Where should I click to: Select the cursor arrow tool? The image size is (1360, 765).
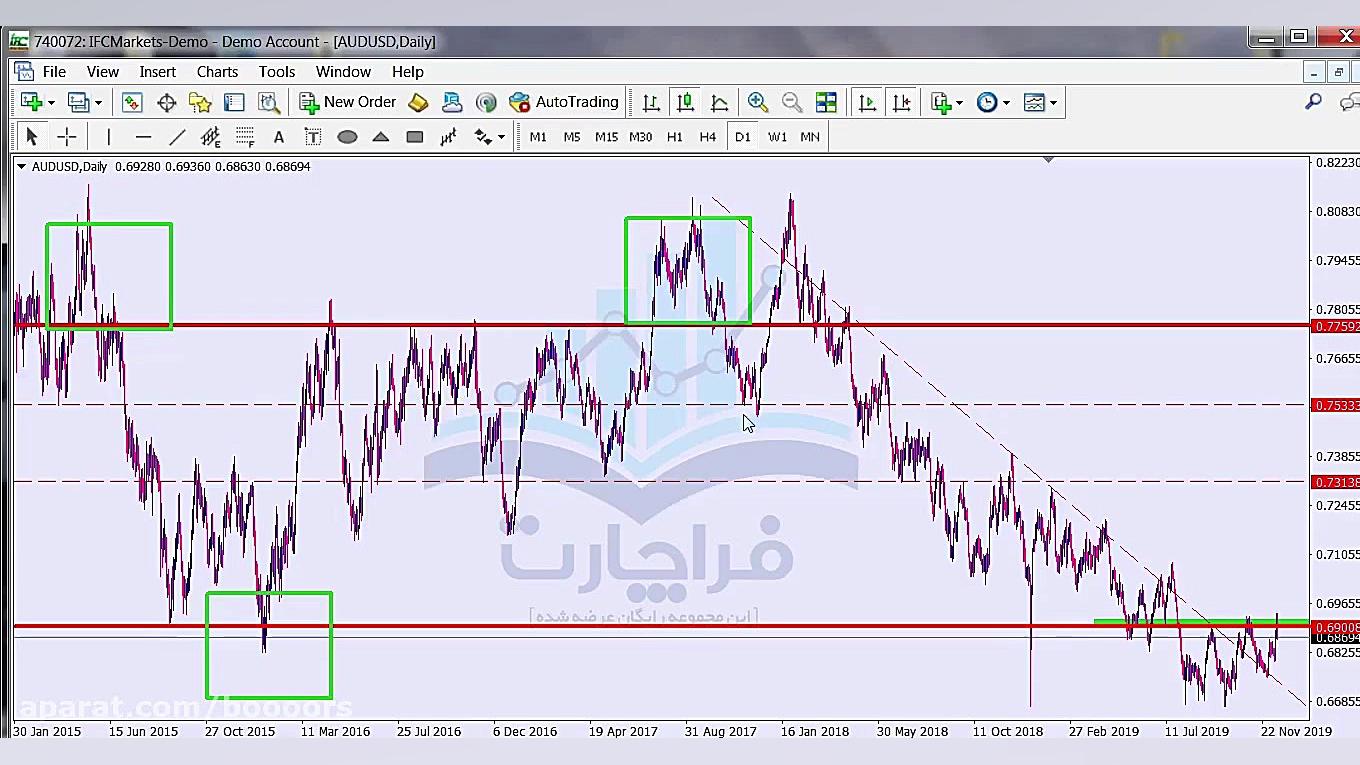[31, 137]
